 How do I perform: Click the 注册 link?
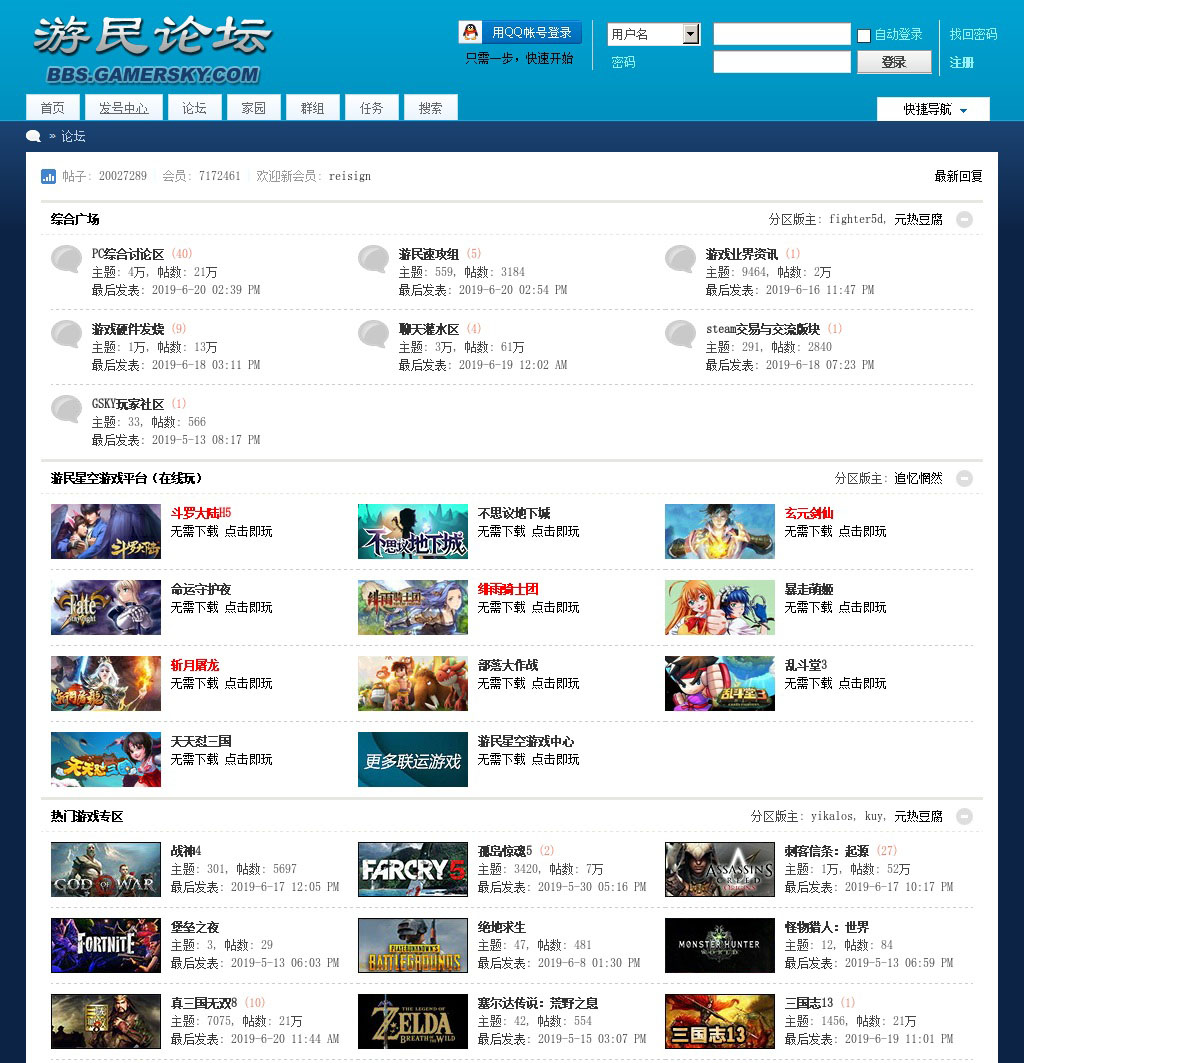pyautogui.click(x=961, y=62)
